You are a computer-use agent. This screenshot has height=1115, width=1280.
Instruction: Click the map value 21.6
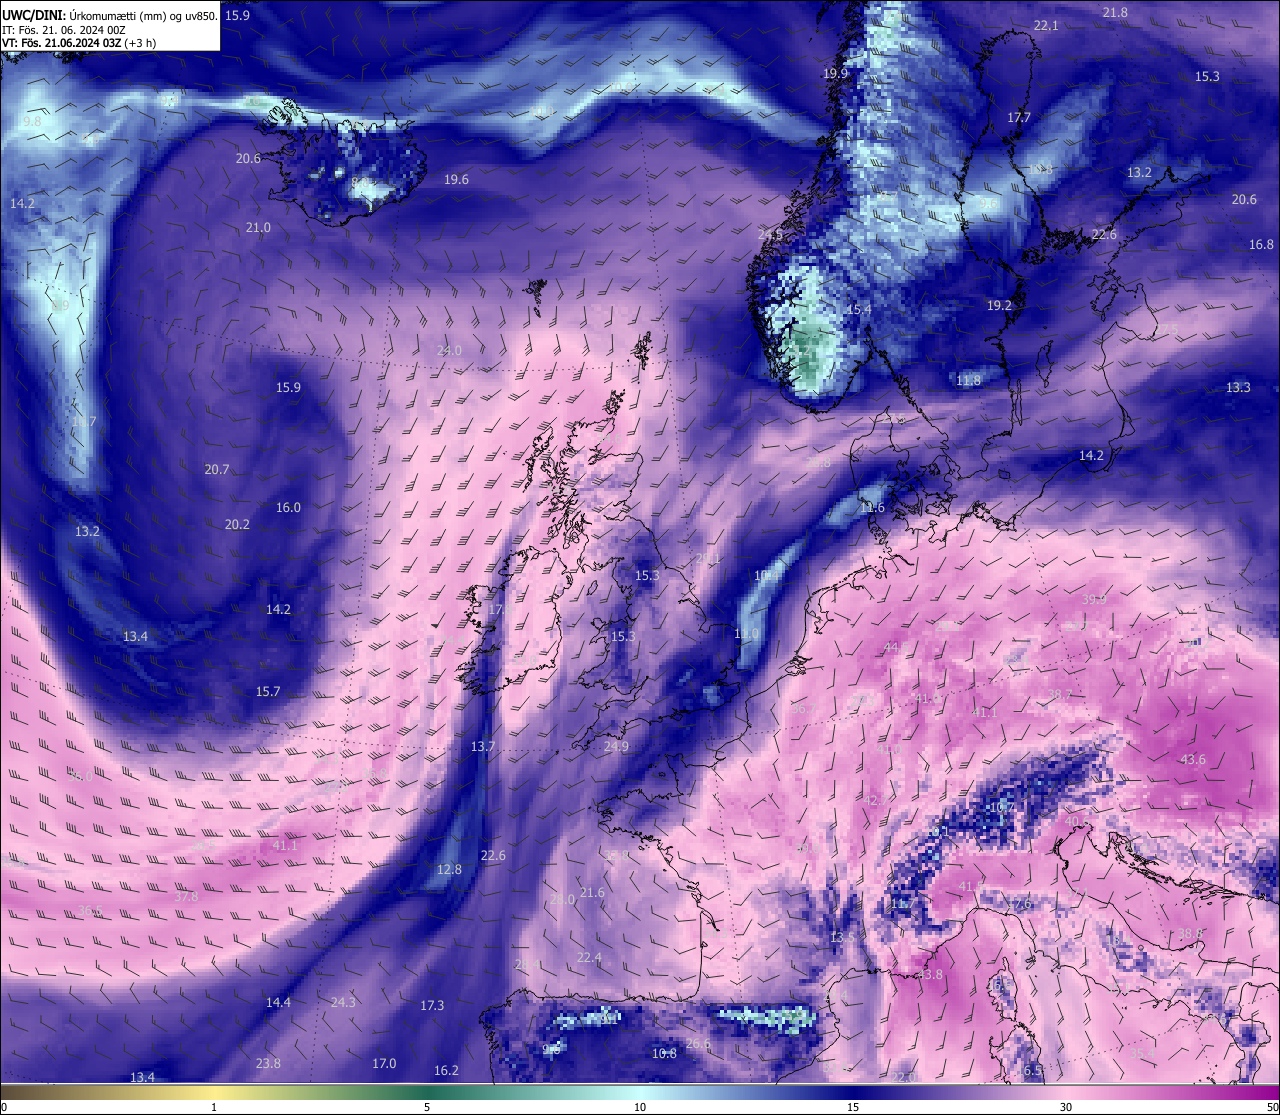click(592, 893)
